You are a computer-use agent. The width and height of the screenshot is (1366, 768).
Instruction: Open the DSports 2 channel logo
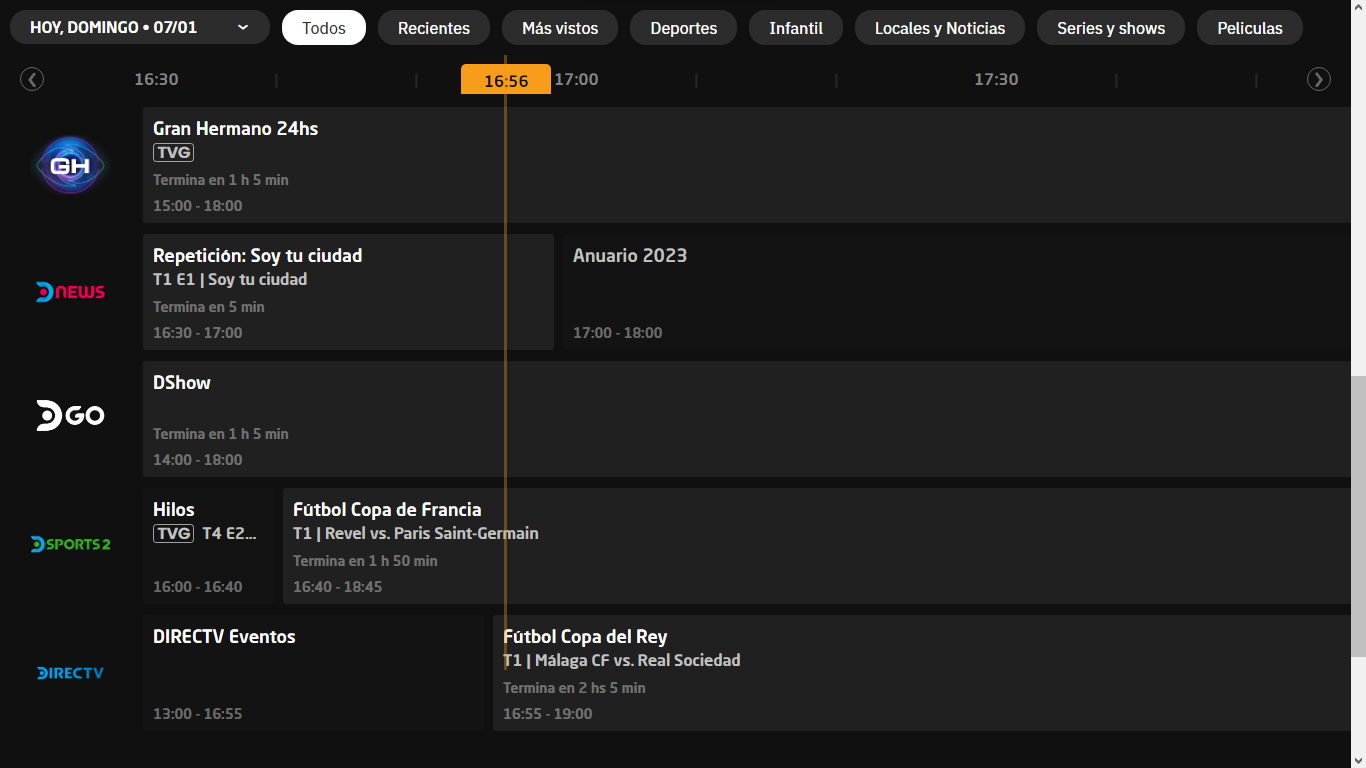(71, 544)
